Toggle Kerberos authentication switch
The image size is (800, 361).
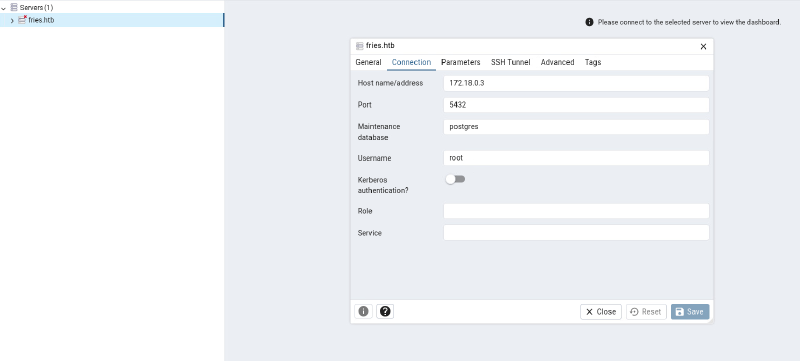[x=455, y=179]
